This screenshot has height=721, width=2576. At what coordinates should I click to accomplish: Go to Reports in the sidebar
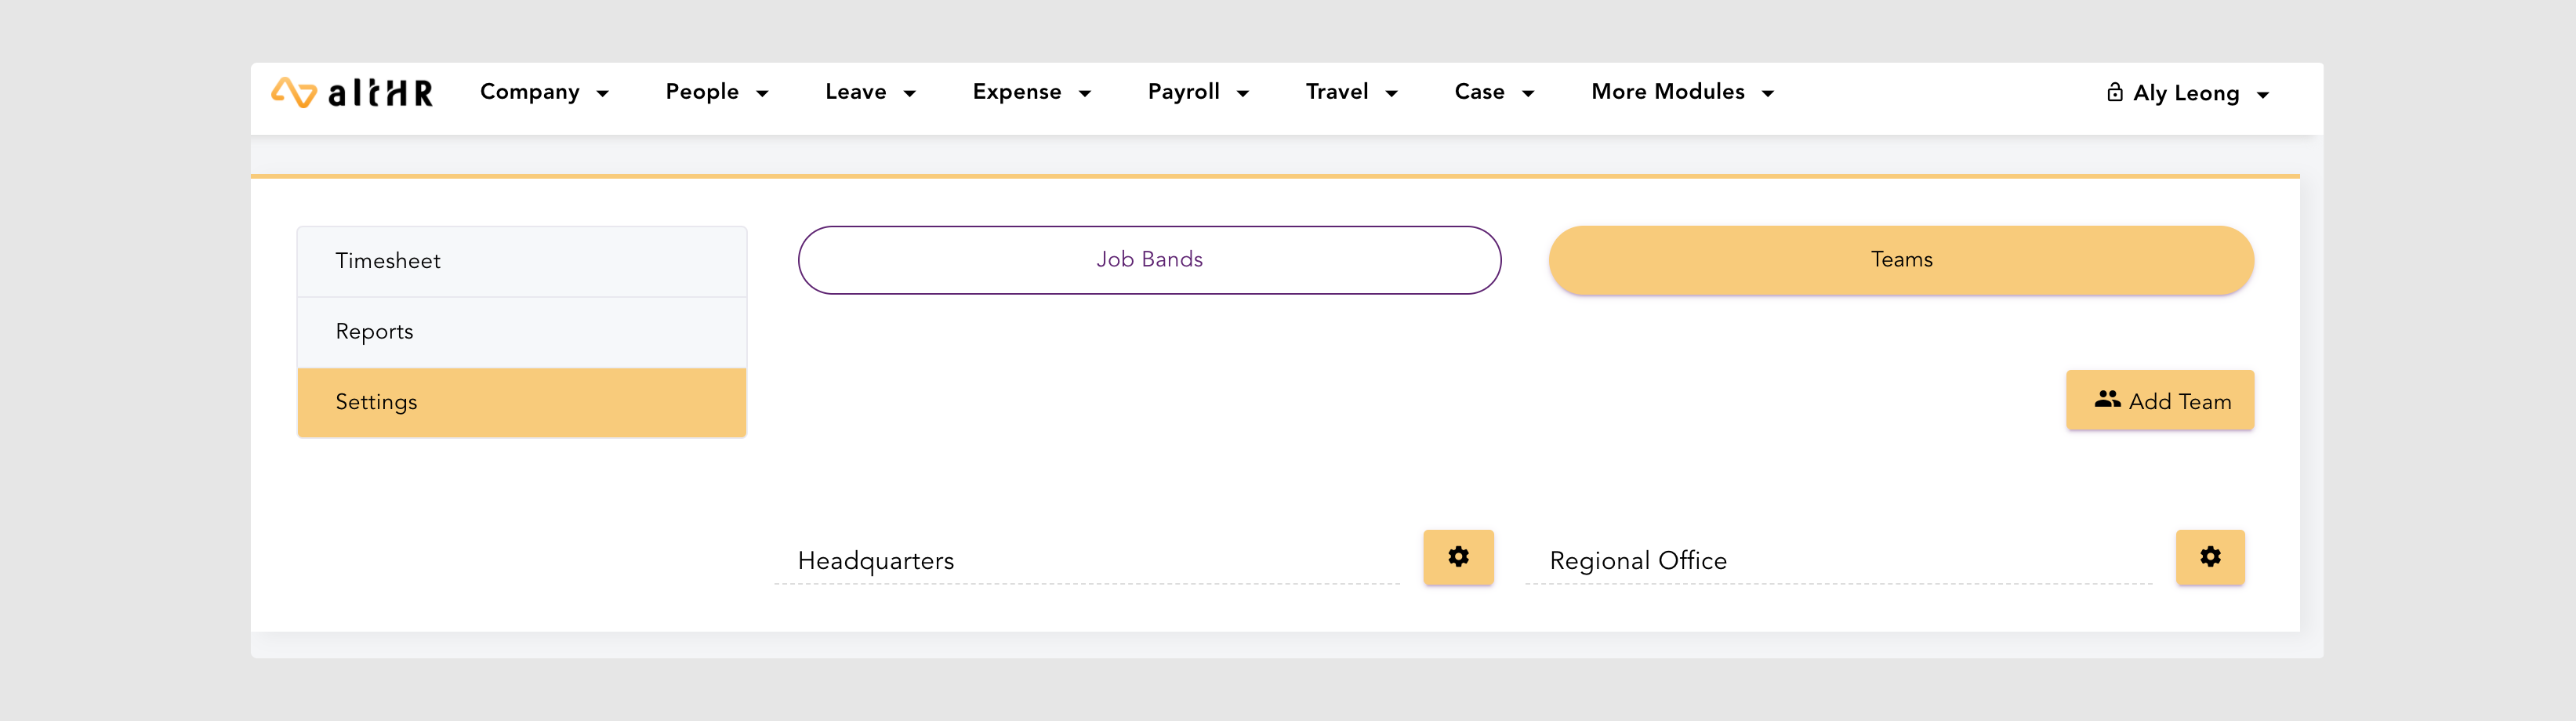[521, 332]
